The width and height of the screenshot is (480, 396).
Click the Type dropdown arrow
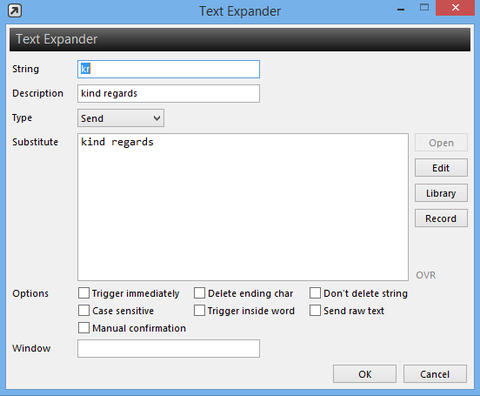click(x=157, y=118)
